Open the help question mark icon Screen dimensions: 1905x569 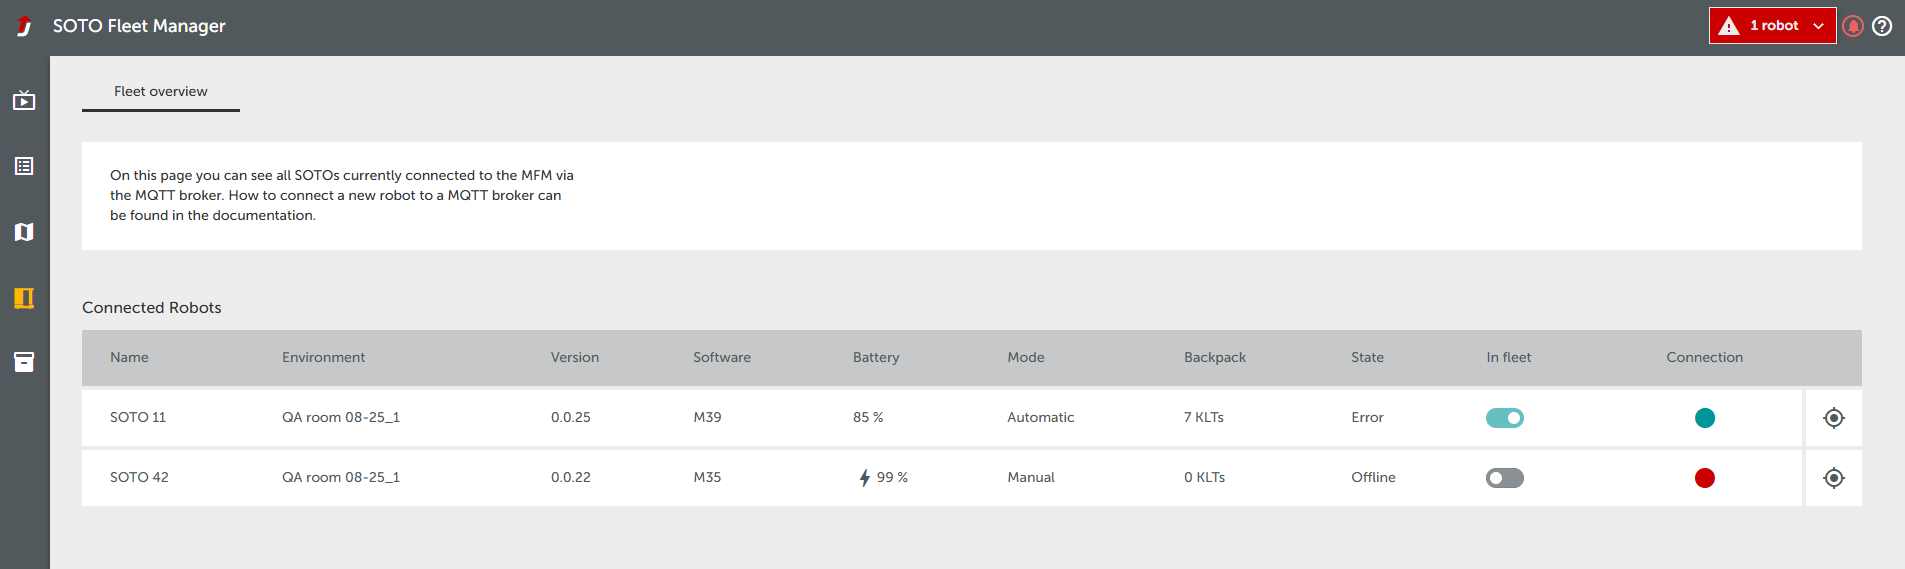click(1882, 26)
